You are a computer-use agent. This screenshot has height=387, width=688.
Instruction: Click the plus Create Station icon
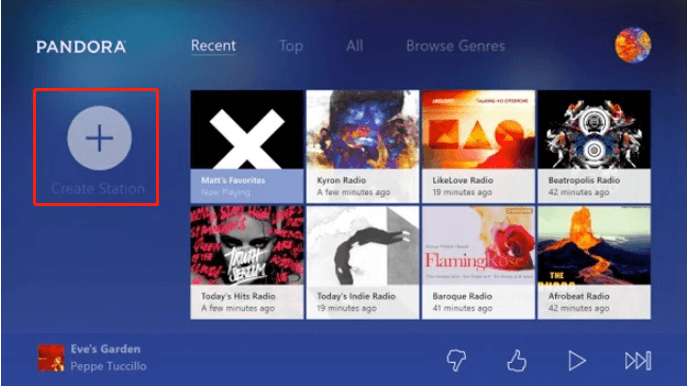(x=100, y=138)
